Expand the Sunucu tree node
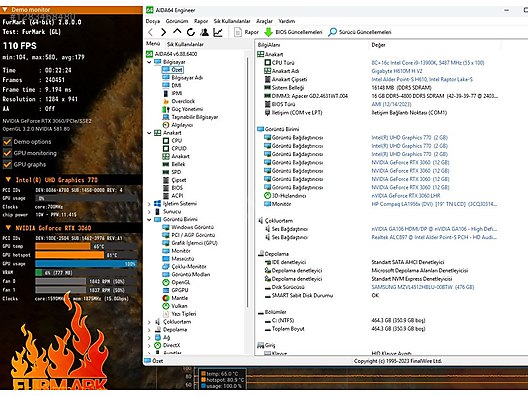Image resolution: width=528 pixels, height=396 pixels. [149, 212]
